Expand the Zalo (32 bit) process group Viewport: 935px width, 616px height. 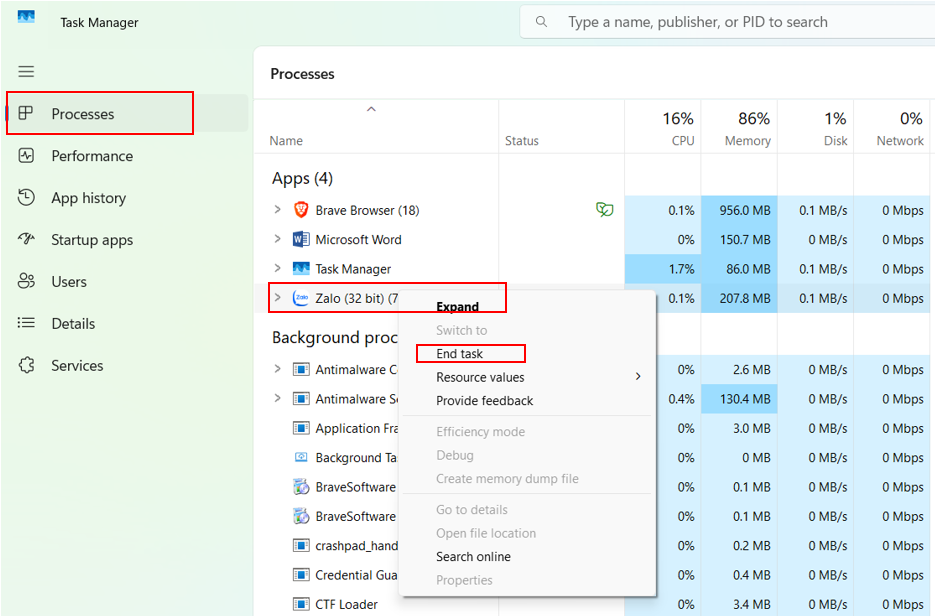click(x=277, y=297)
